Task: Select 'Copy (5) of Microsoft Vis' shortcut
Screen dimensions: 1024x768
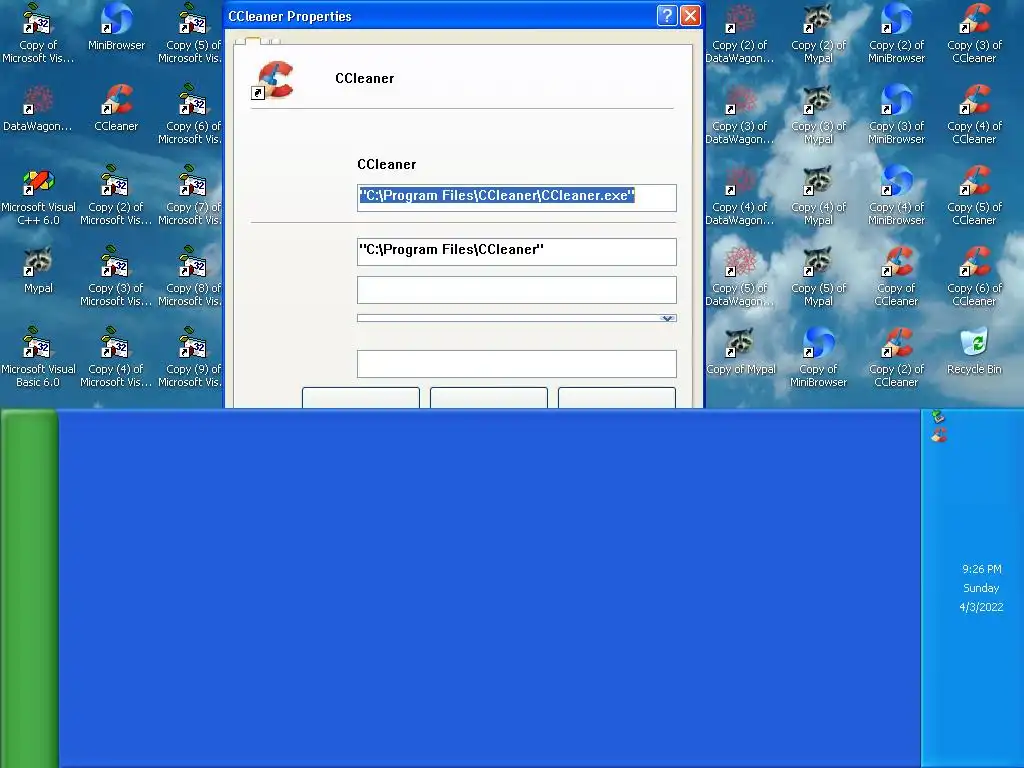Action: [190, 34]
